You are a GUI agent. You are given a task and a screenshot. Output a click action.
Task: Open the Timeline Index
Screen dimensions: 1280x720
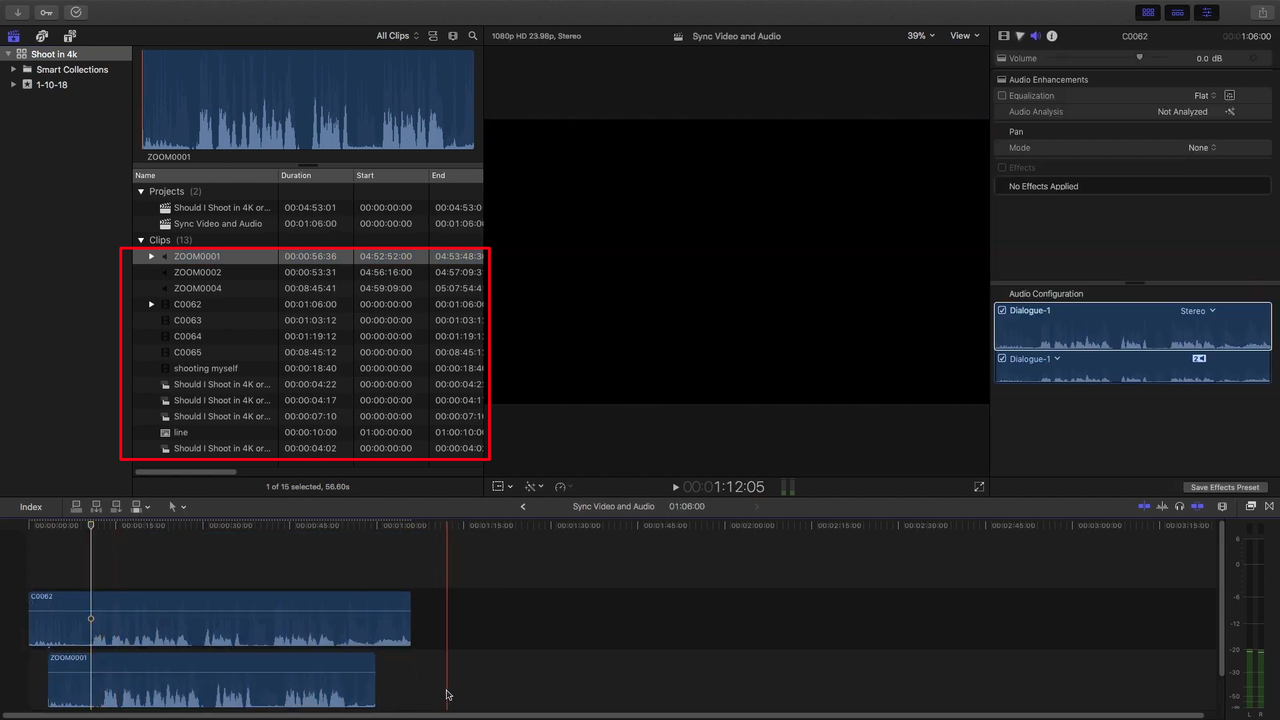click(x=30, y=506)
